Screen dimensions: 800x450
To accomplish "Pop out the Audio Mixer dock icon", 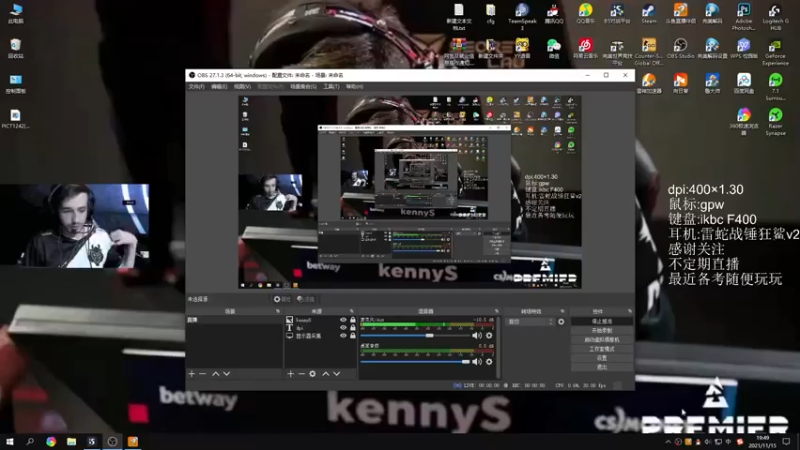I will pos(496,311).
